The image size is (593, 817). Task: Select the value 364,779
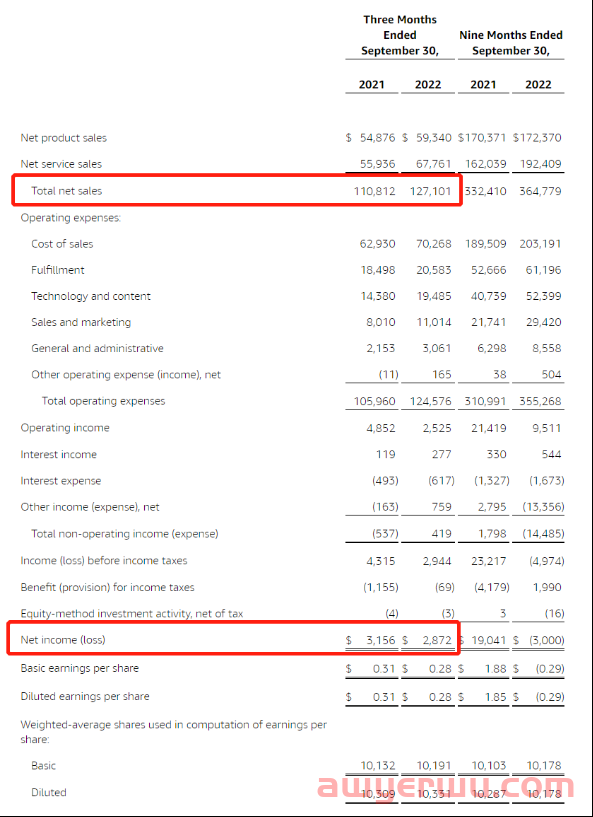[x=540, y=191]
